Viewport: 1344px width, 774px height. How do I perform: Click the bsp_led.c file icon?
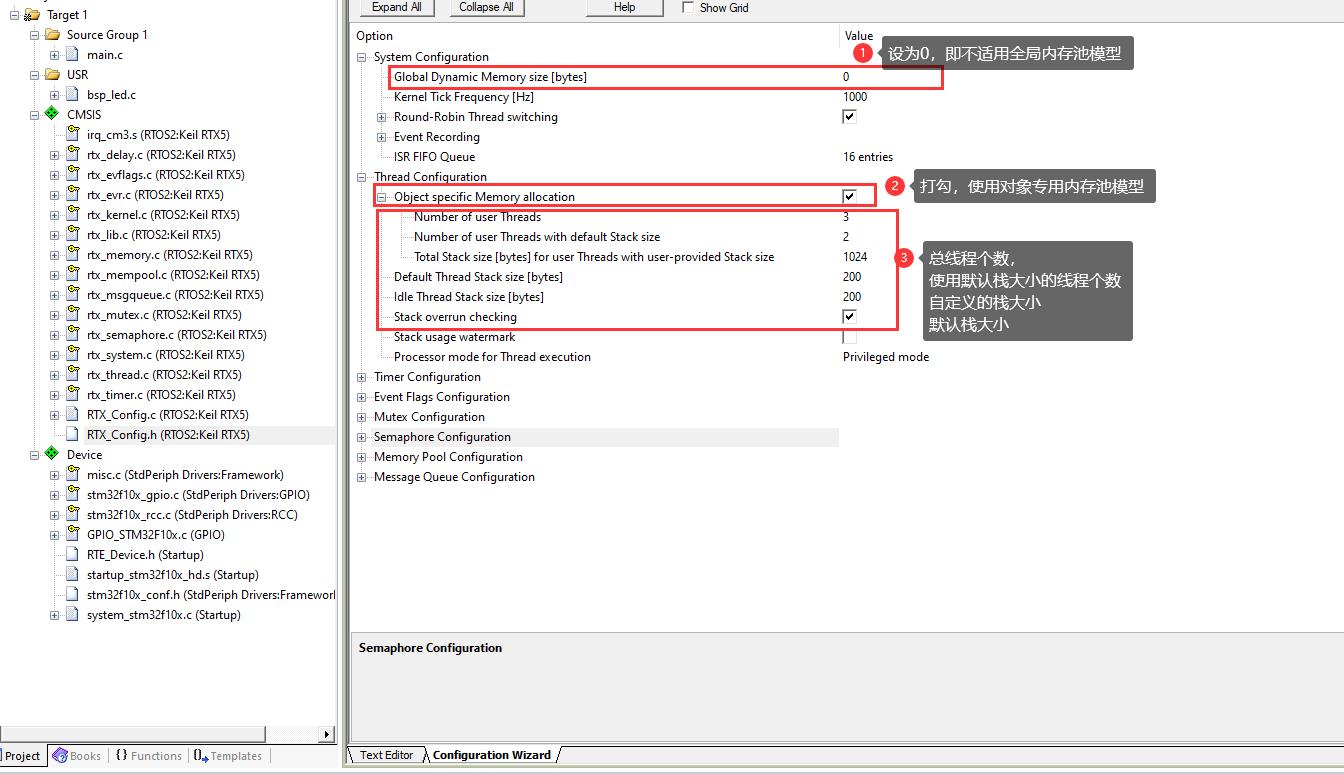(72, 95)
